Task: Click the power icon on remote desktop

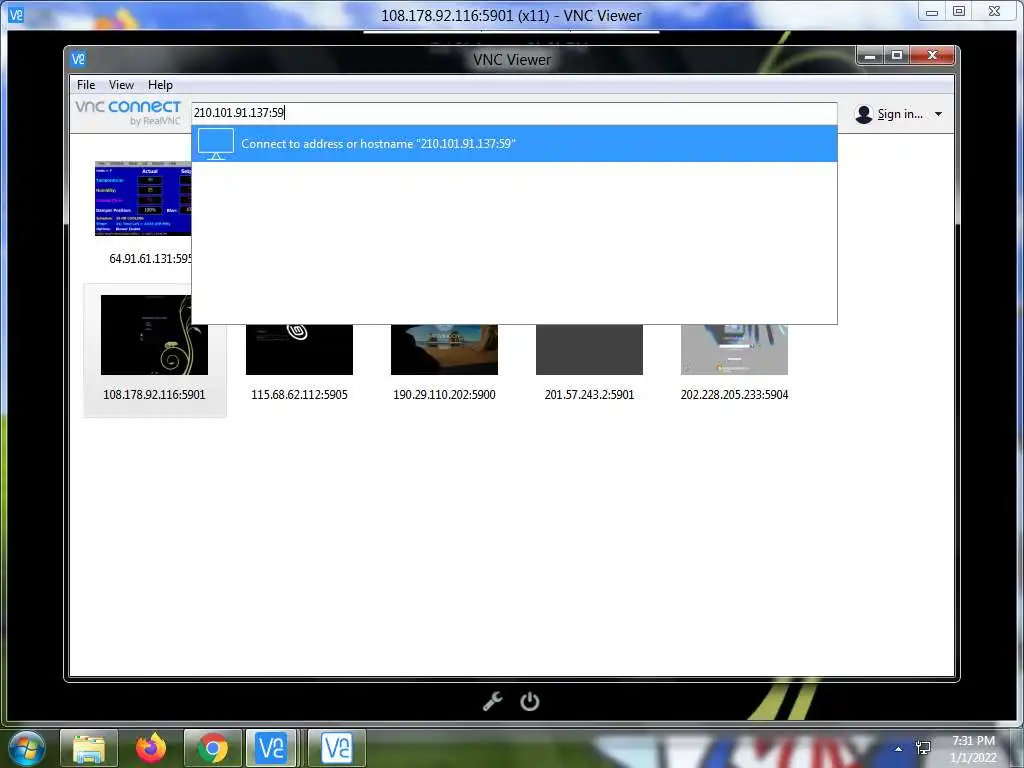Action: [530, 701]
